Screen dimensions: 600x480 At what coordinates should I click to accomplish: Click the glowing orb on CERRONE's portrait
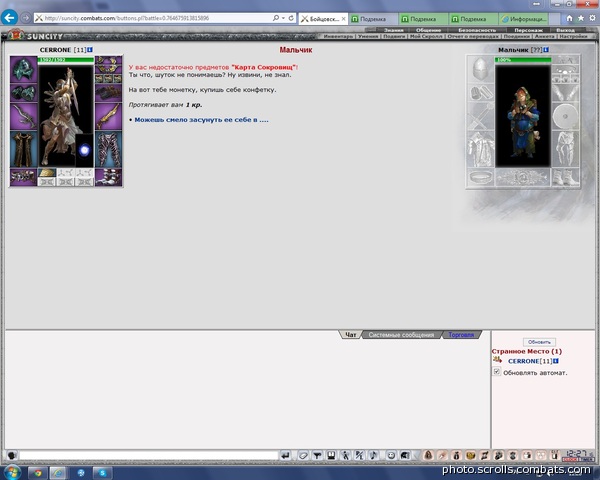[x=84, y=150]
